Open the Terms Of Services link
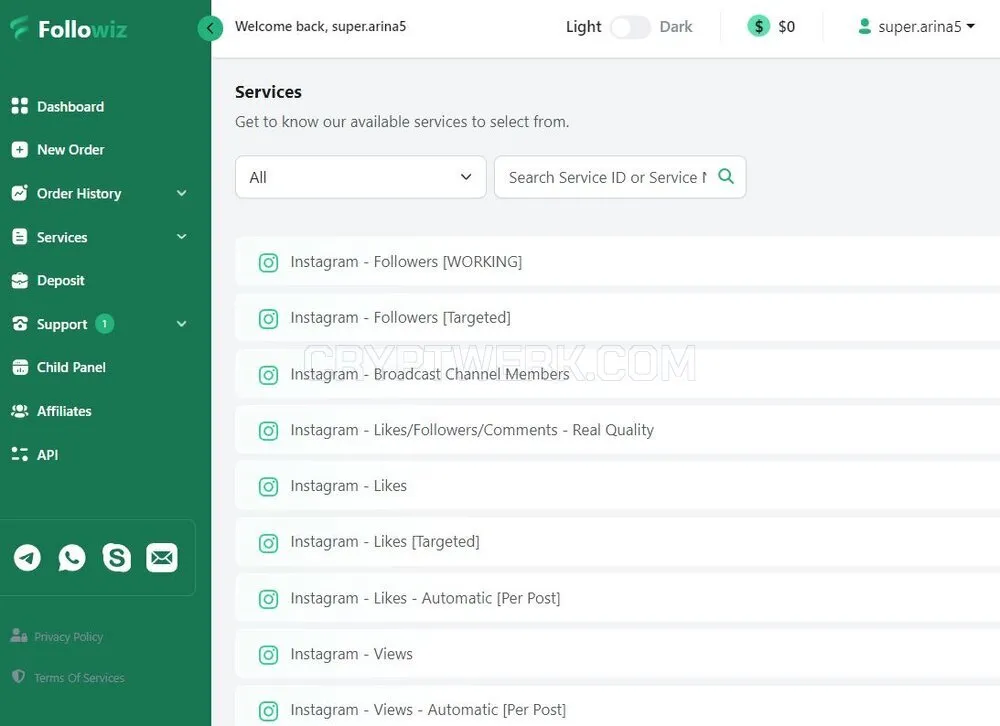Viewport: 1000px width, 726px height. 79,678
